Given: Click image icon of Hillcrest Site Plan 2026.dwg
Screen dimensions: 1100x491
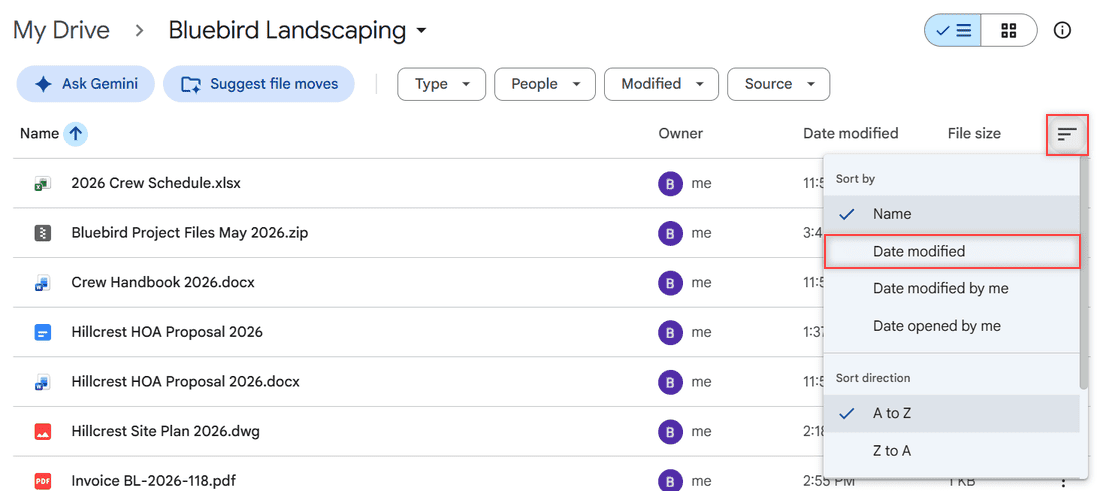Looking at the screenshot, I should [43, 431].
